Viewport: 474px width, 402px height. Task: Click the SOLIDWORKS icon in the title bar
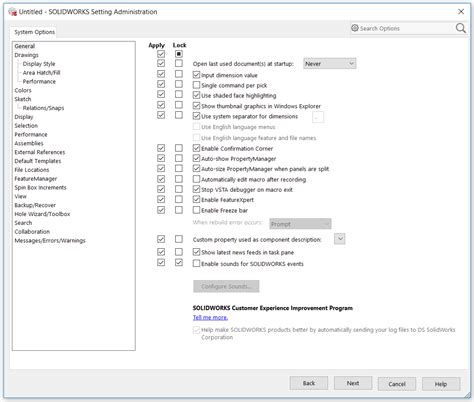coord(13,12)
